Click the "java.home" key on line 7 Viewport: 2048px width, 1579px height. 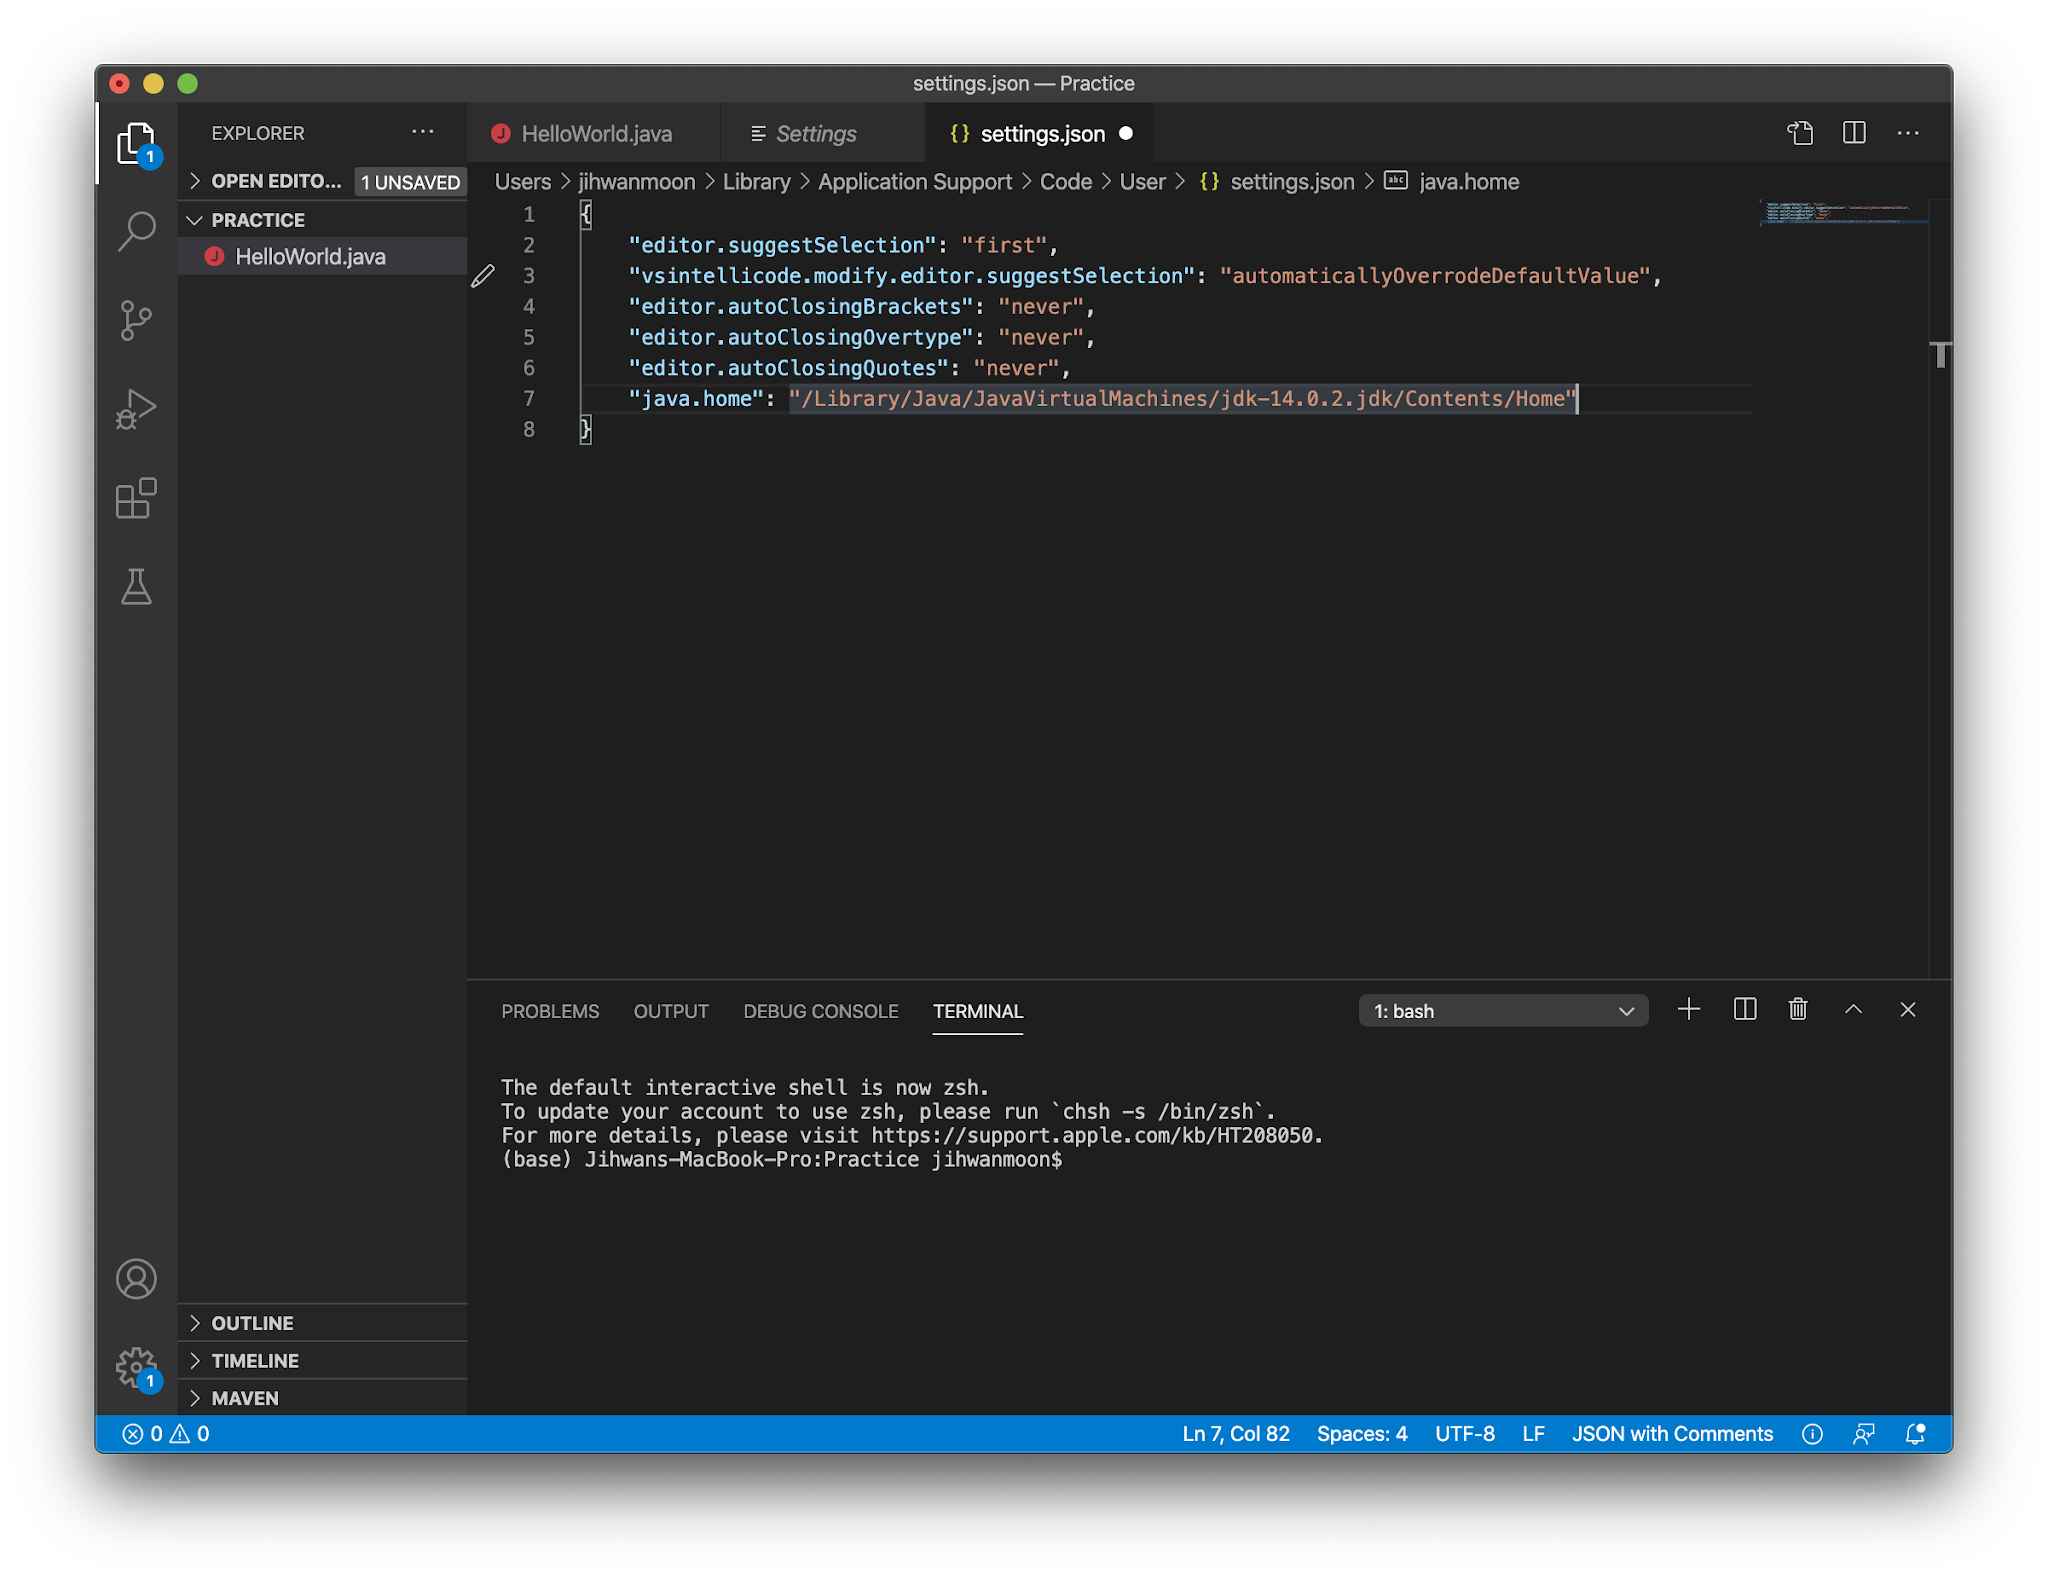pos(696,399)
